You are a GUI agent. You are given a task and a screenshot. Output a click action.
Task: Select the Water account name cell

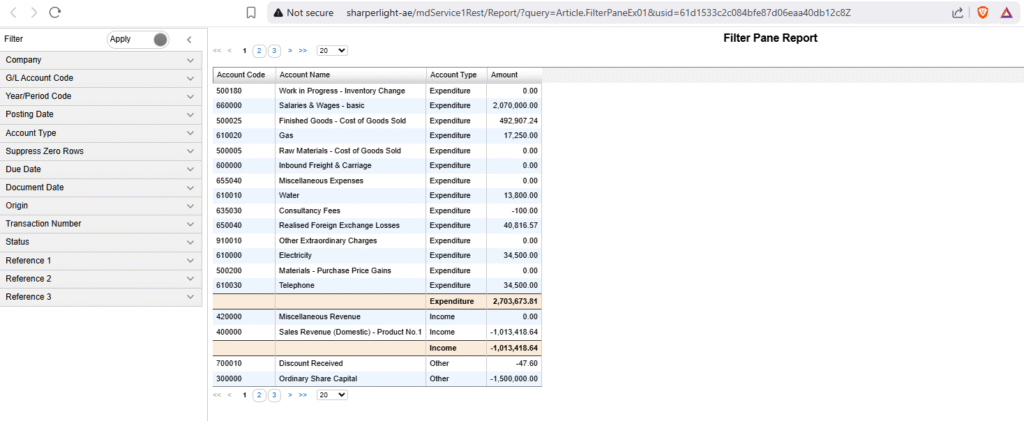click(351, 196)
